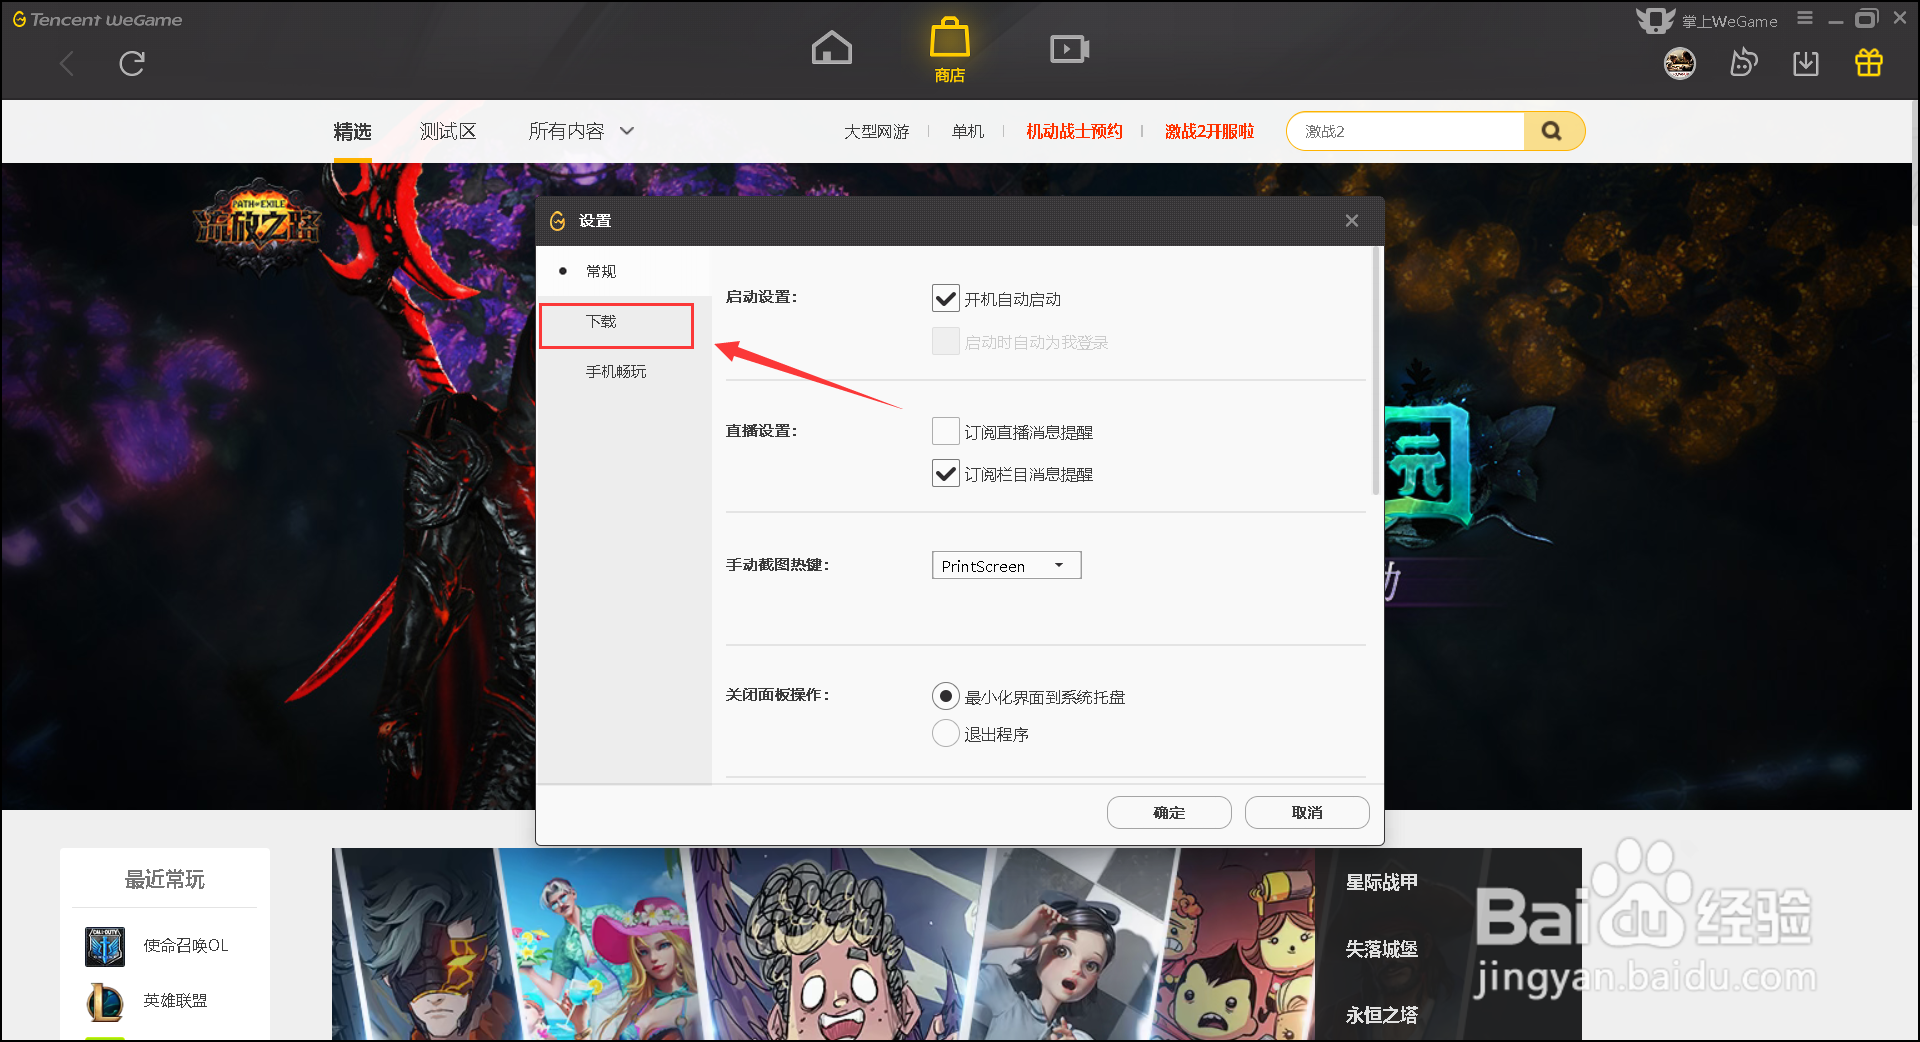Open 激战2开服啦 link
Image resolution: width=1920 pixels, height=1042 pixels.
pos(1209,132)
